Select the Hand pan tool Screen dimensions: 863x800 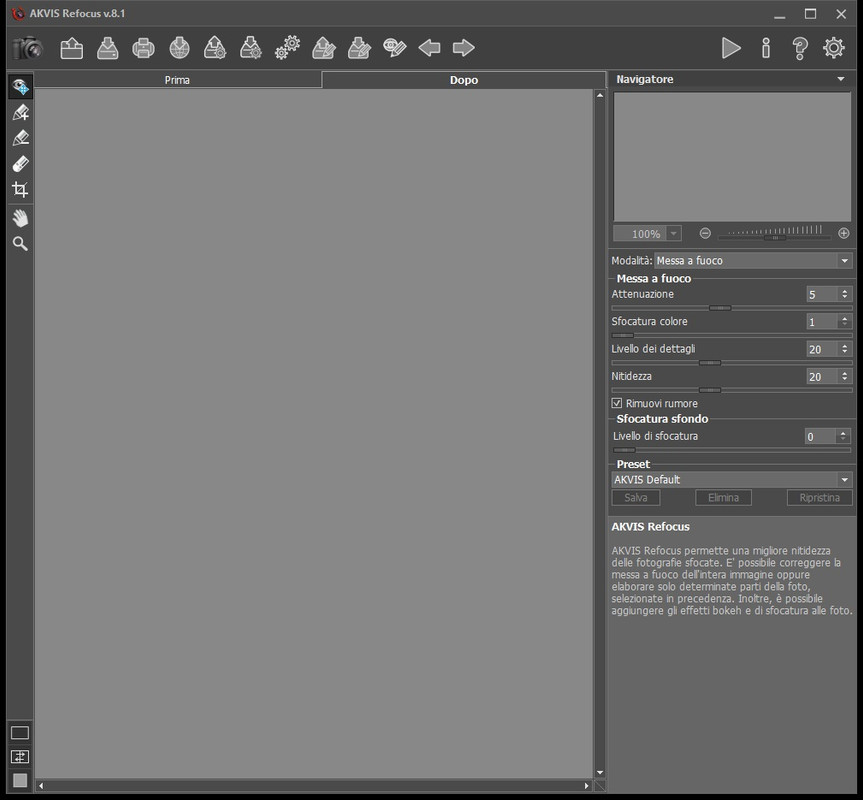pyautogui.click(x=20, y=218)
